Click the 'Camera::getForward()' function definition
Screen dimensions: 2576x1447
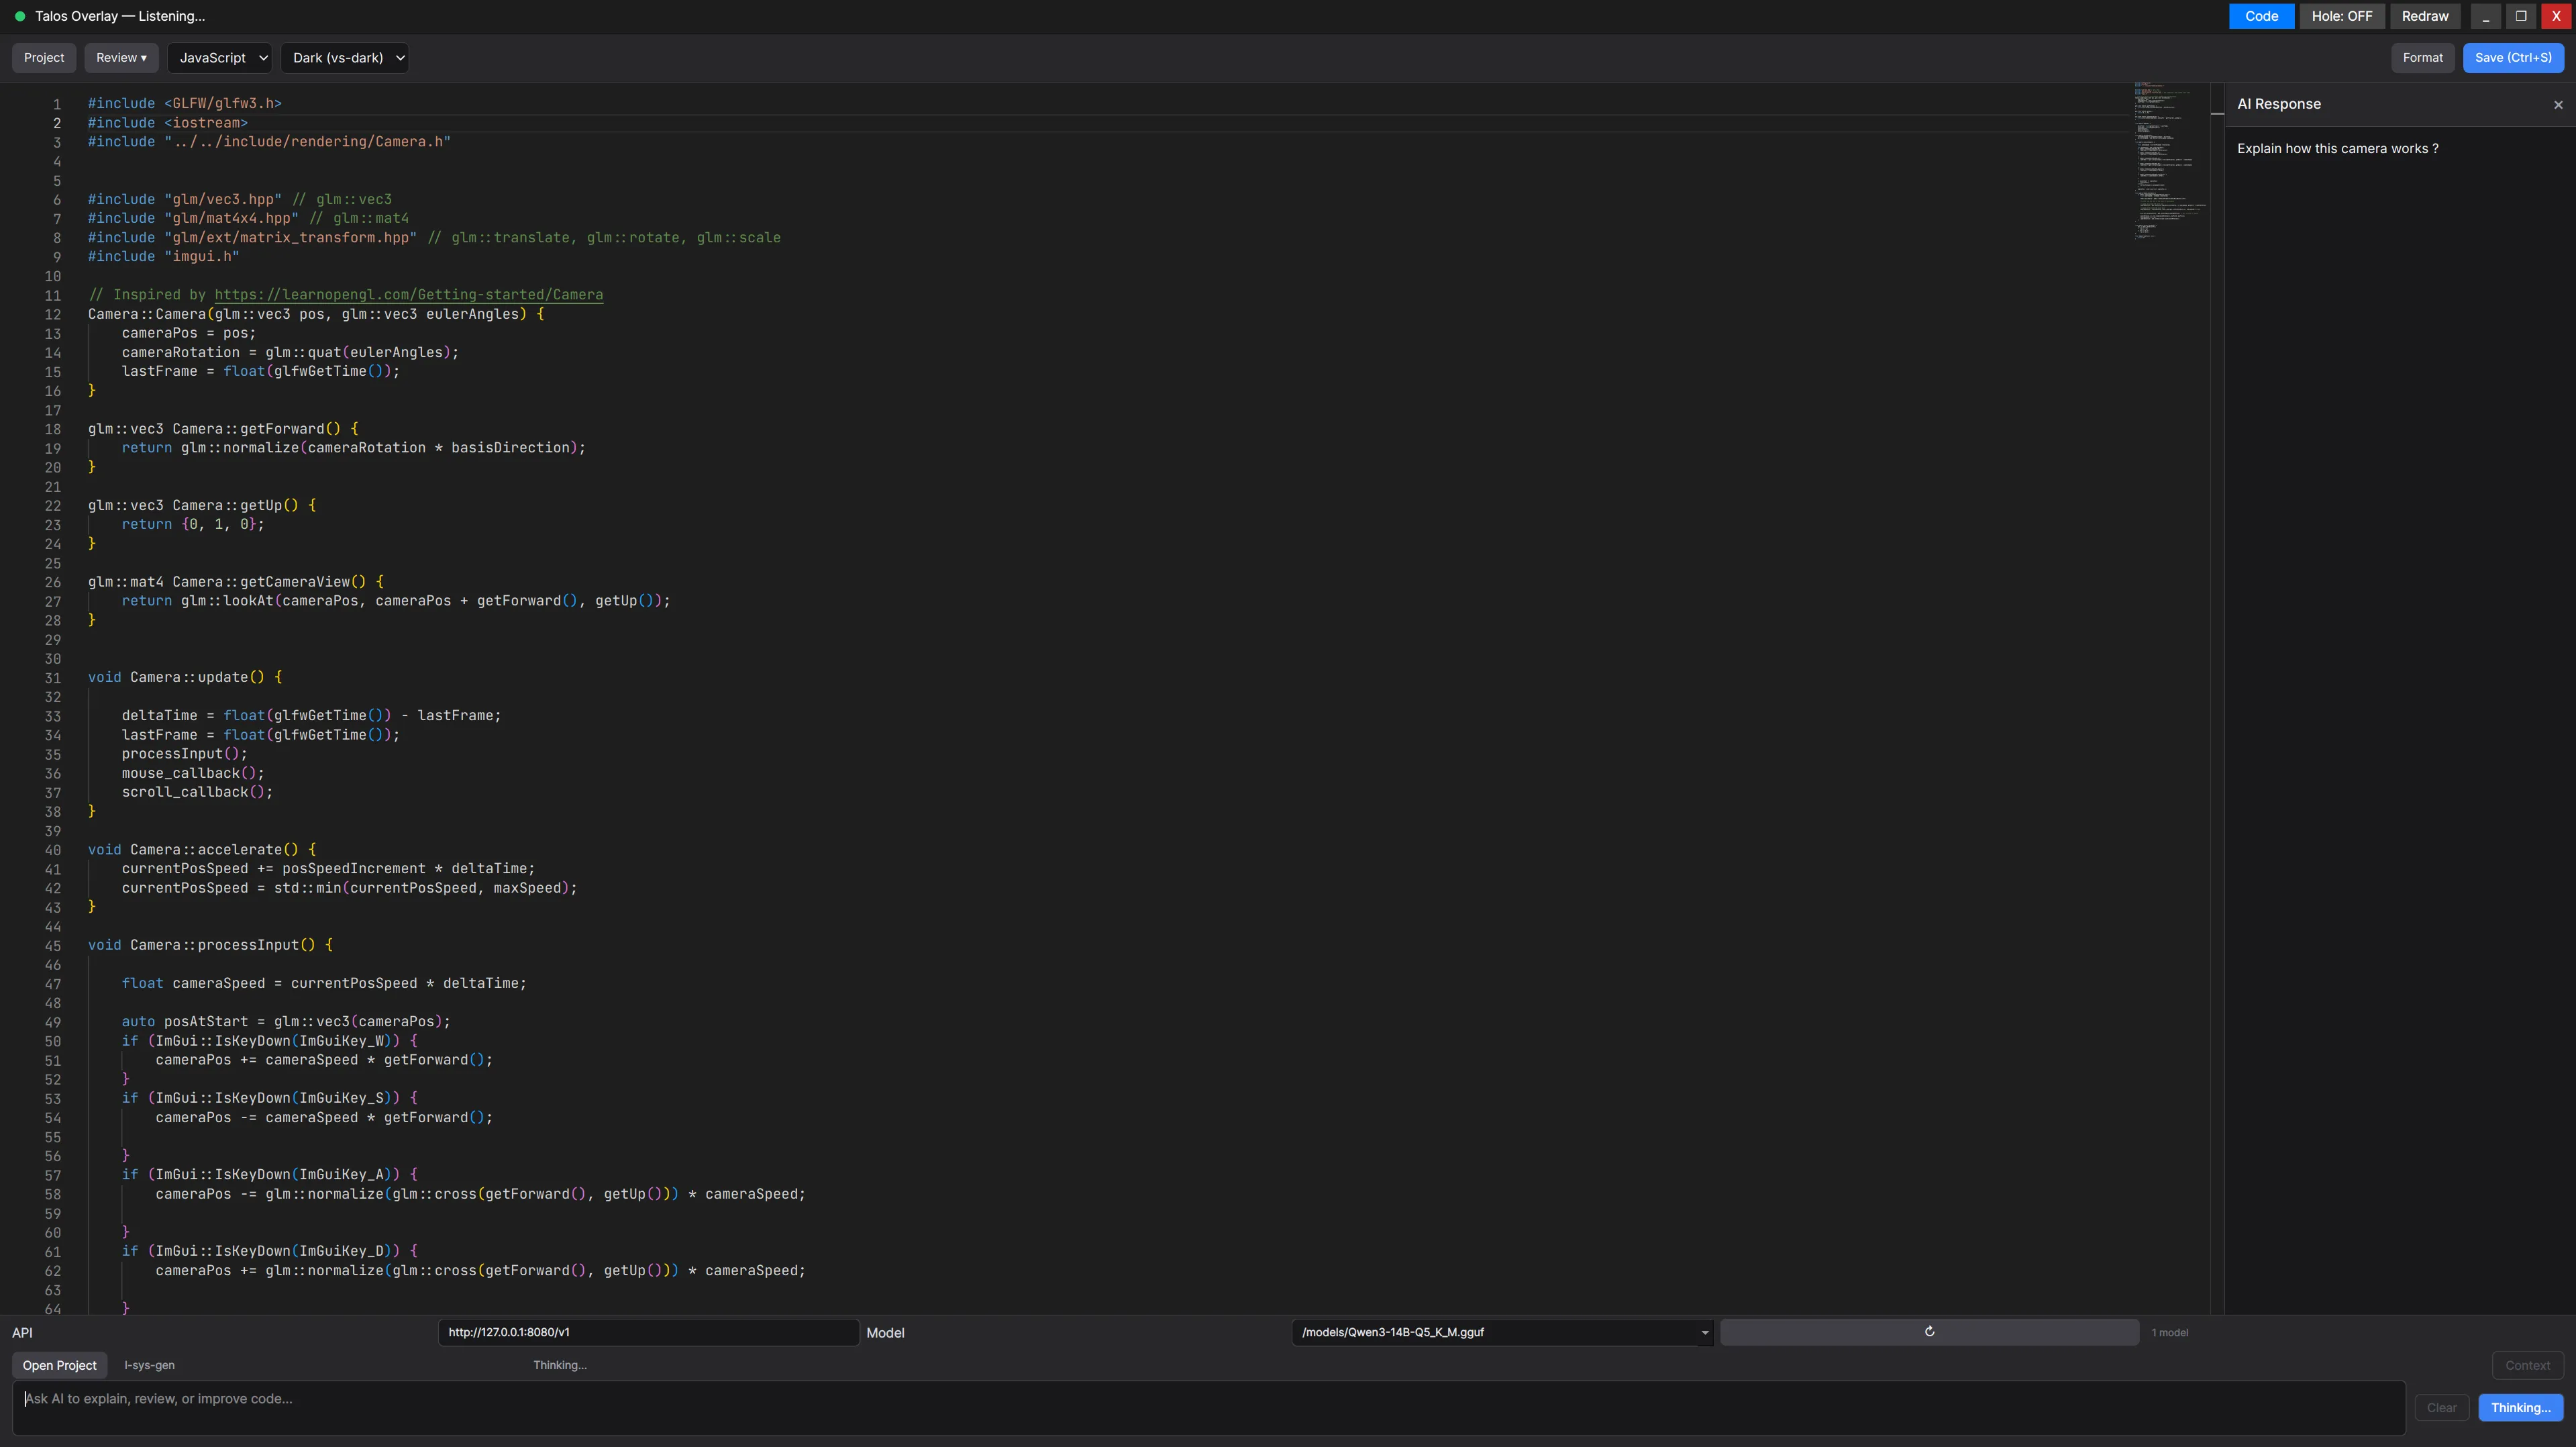pyautogui.click(x=256, y=429)
